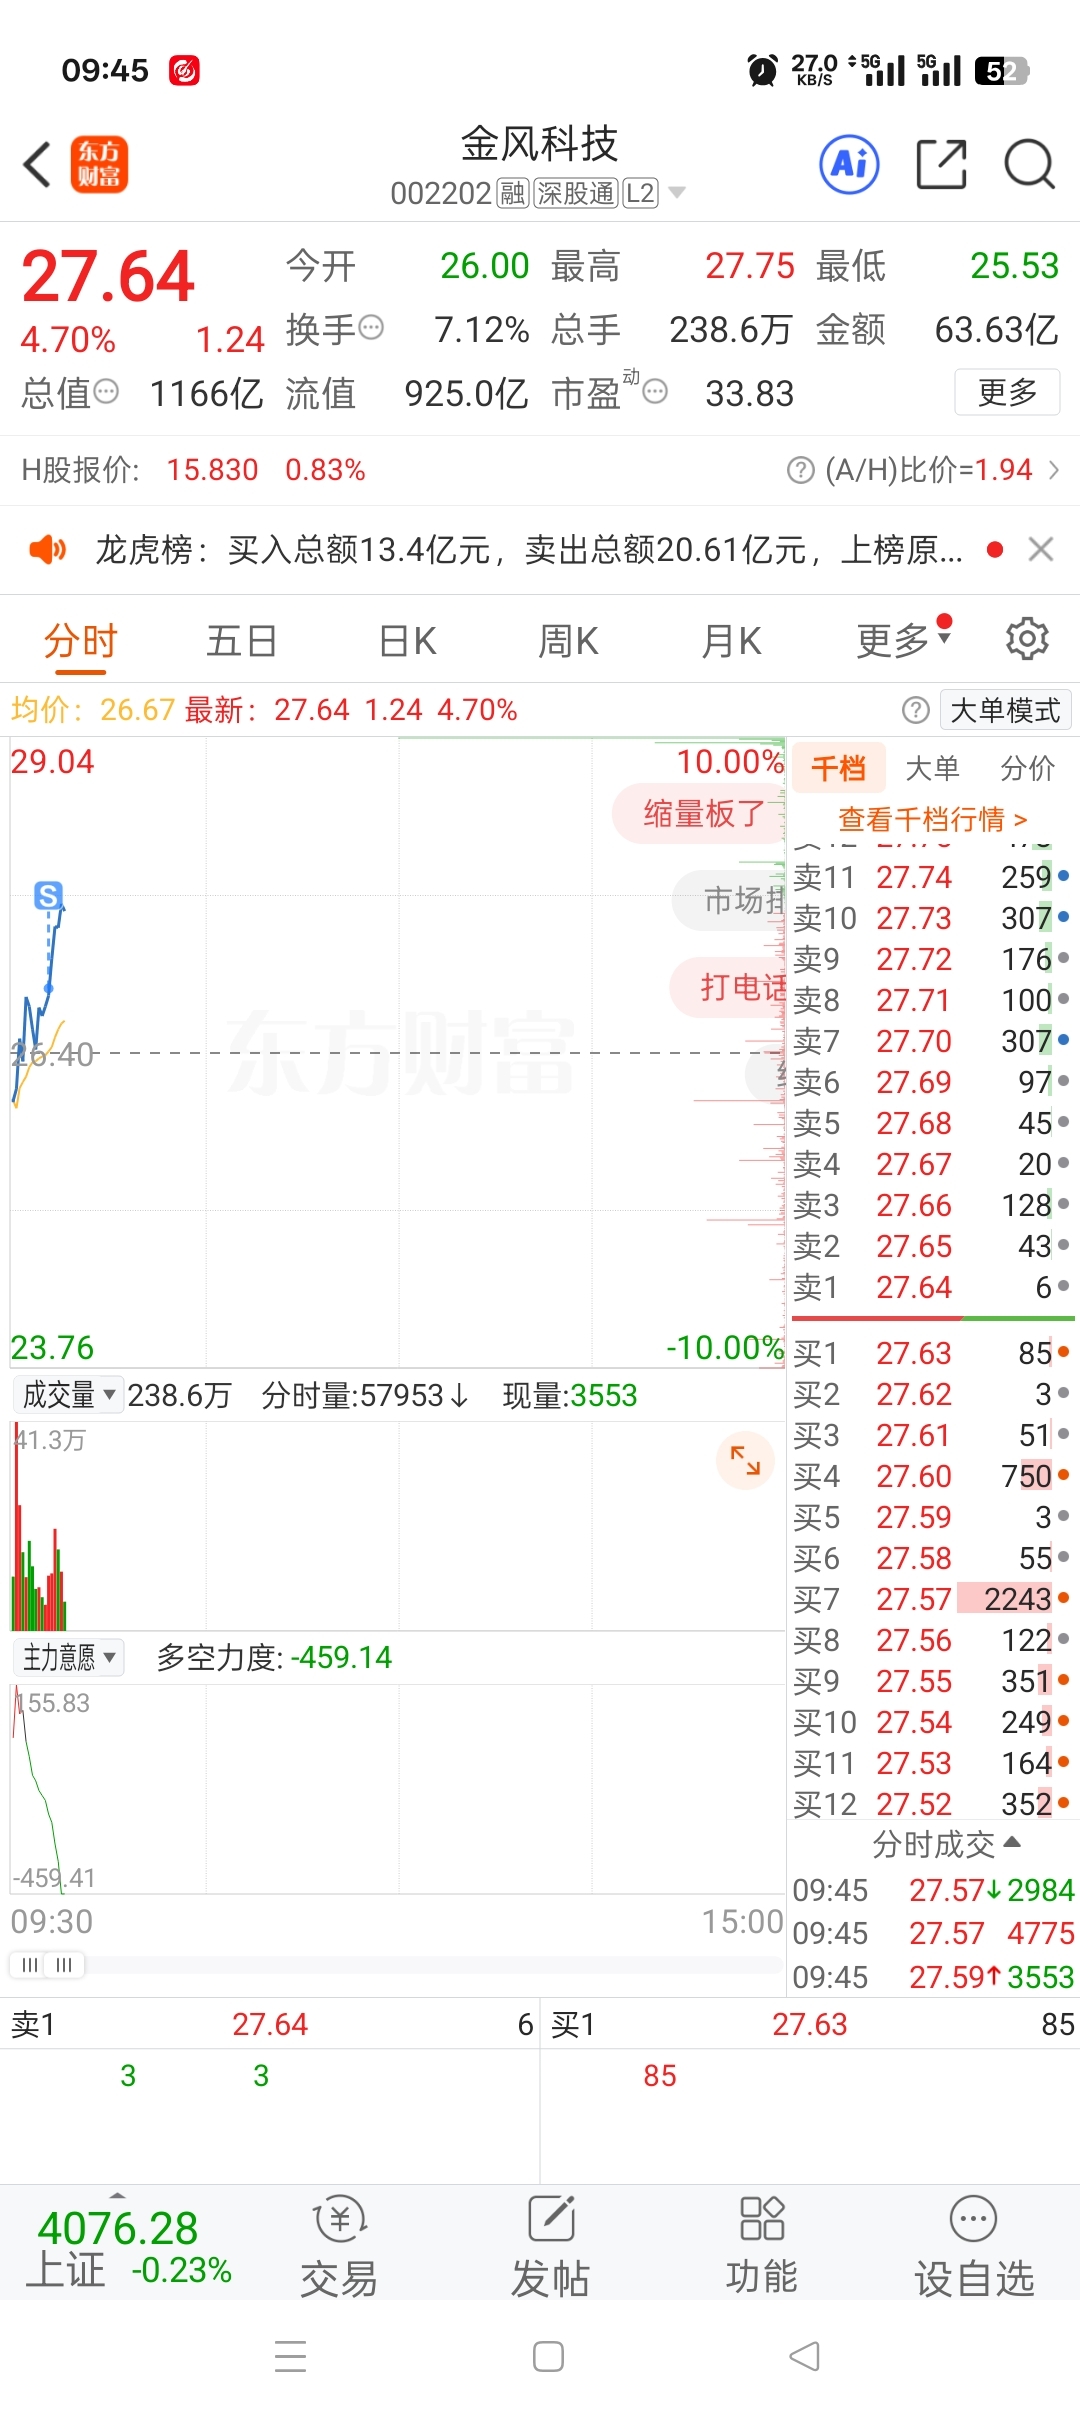Image resolution: width=1080 pixels, height=2412 pixels.
Task: Tap the Android recent apps button
Action: (x=291, y=2356)
